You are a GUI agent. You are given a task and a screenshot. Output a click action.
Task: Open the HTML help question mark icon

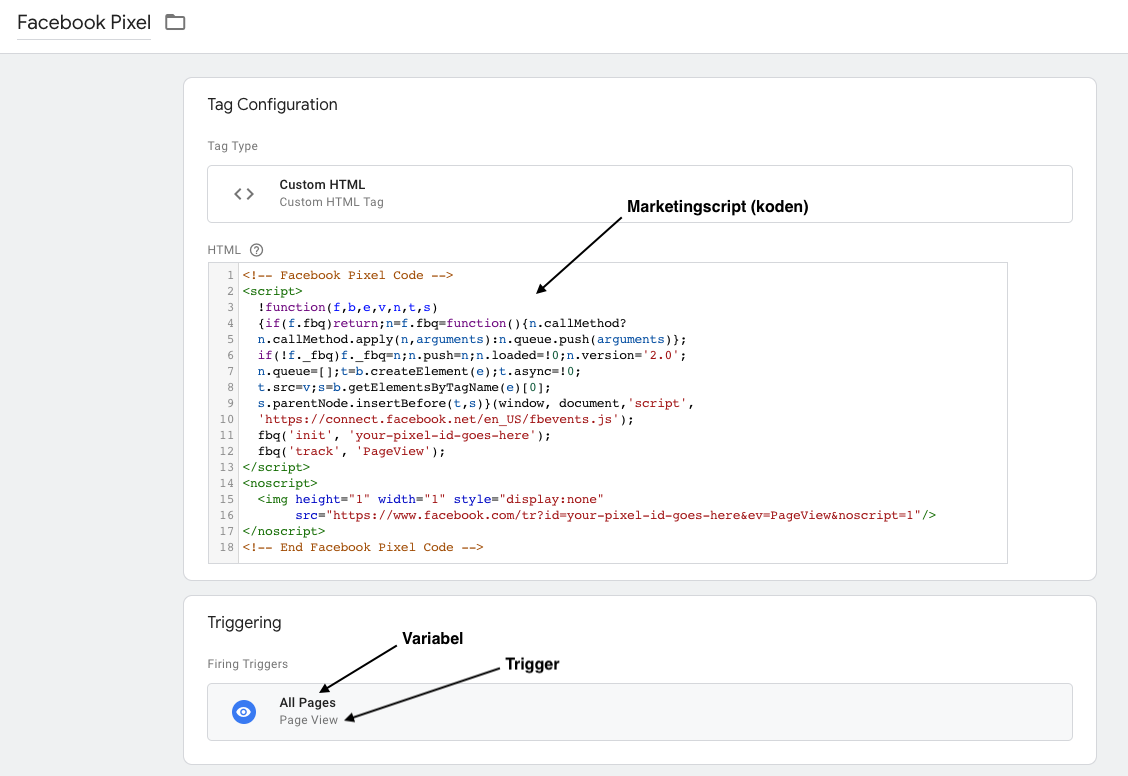[x=256, y=250]
